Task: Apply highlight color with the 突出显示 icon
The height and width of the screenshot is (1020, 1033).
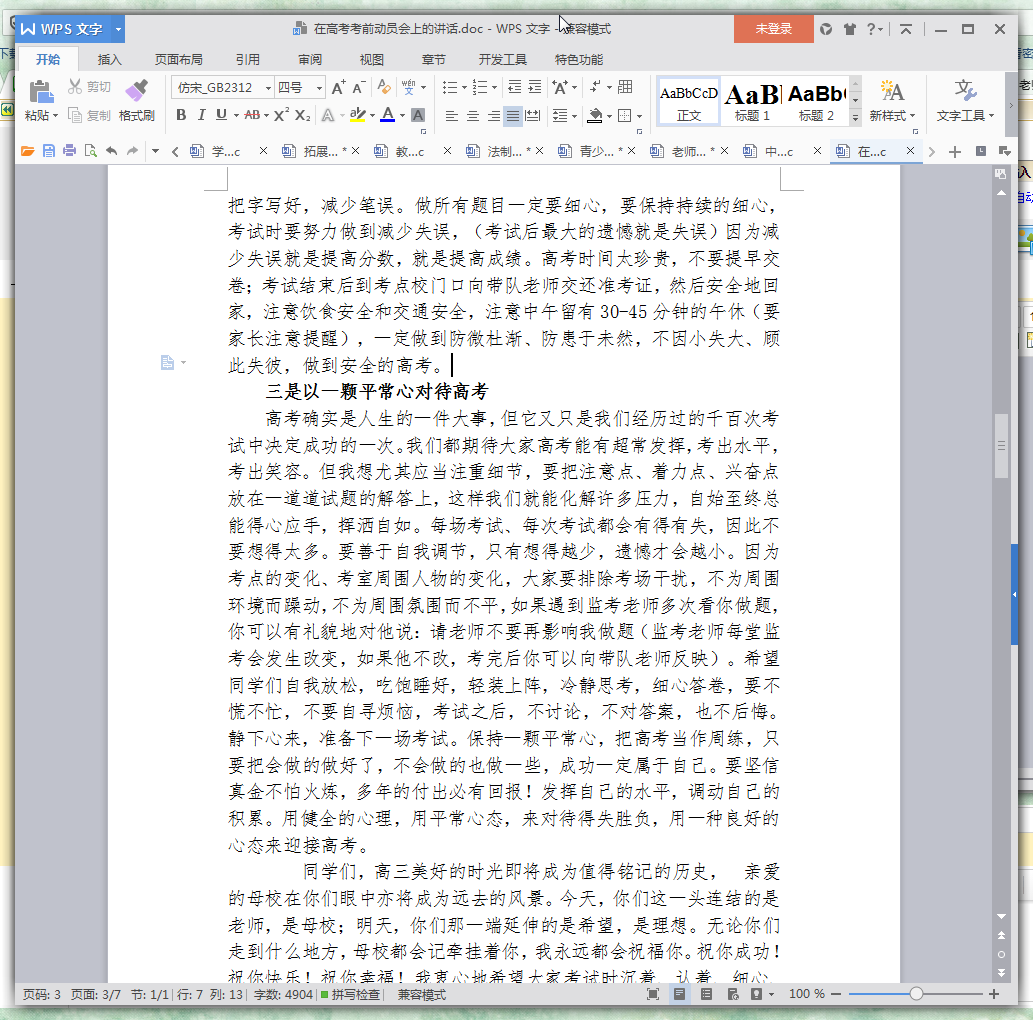Action: pyautogui.click(x=358, y=115)
